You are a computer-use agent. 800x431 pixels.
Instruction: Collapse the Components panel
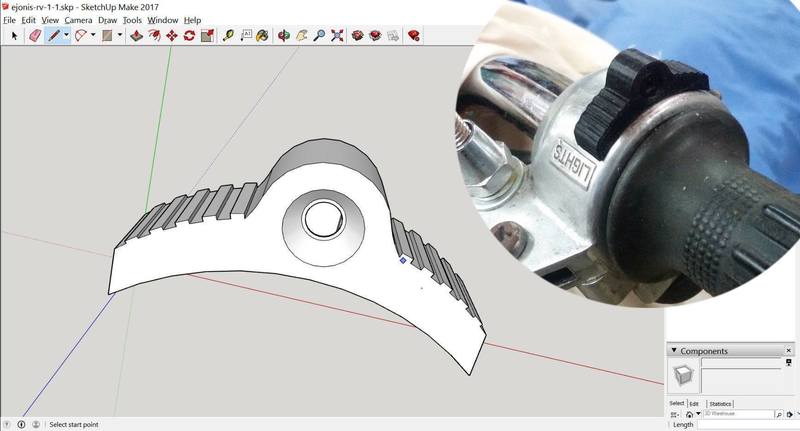pyautogui.click(x=673, y=351)
